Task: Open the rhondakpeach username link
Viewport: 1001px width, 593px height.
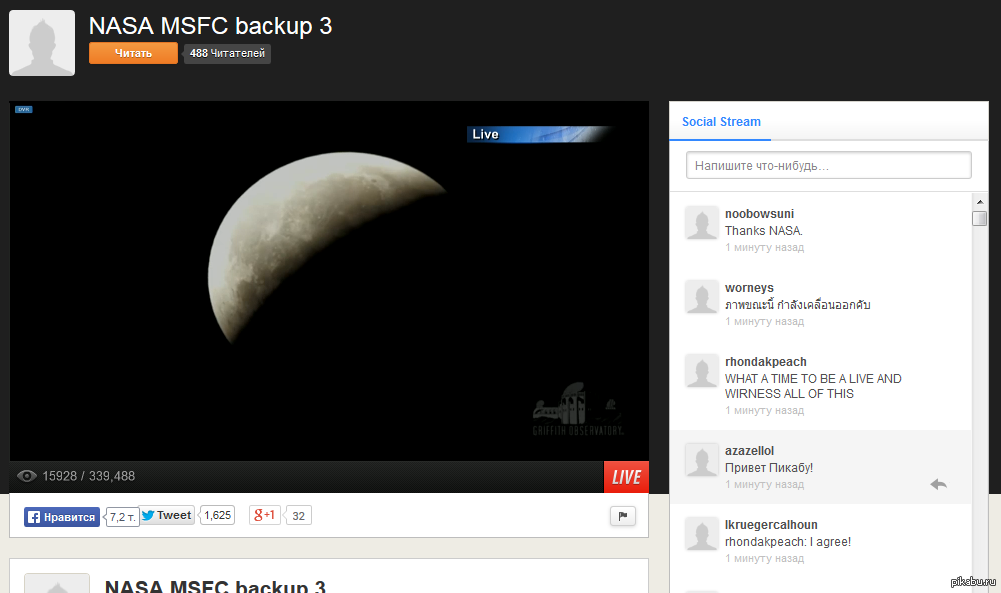Action: click(x=765, y=362)
